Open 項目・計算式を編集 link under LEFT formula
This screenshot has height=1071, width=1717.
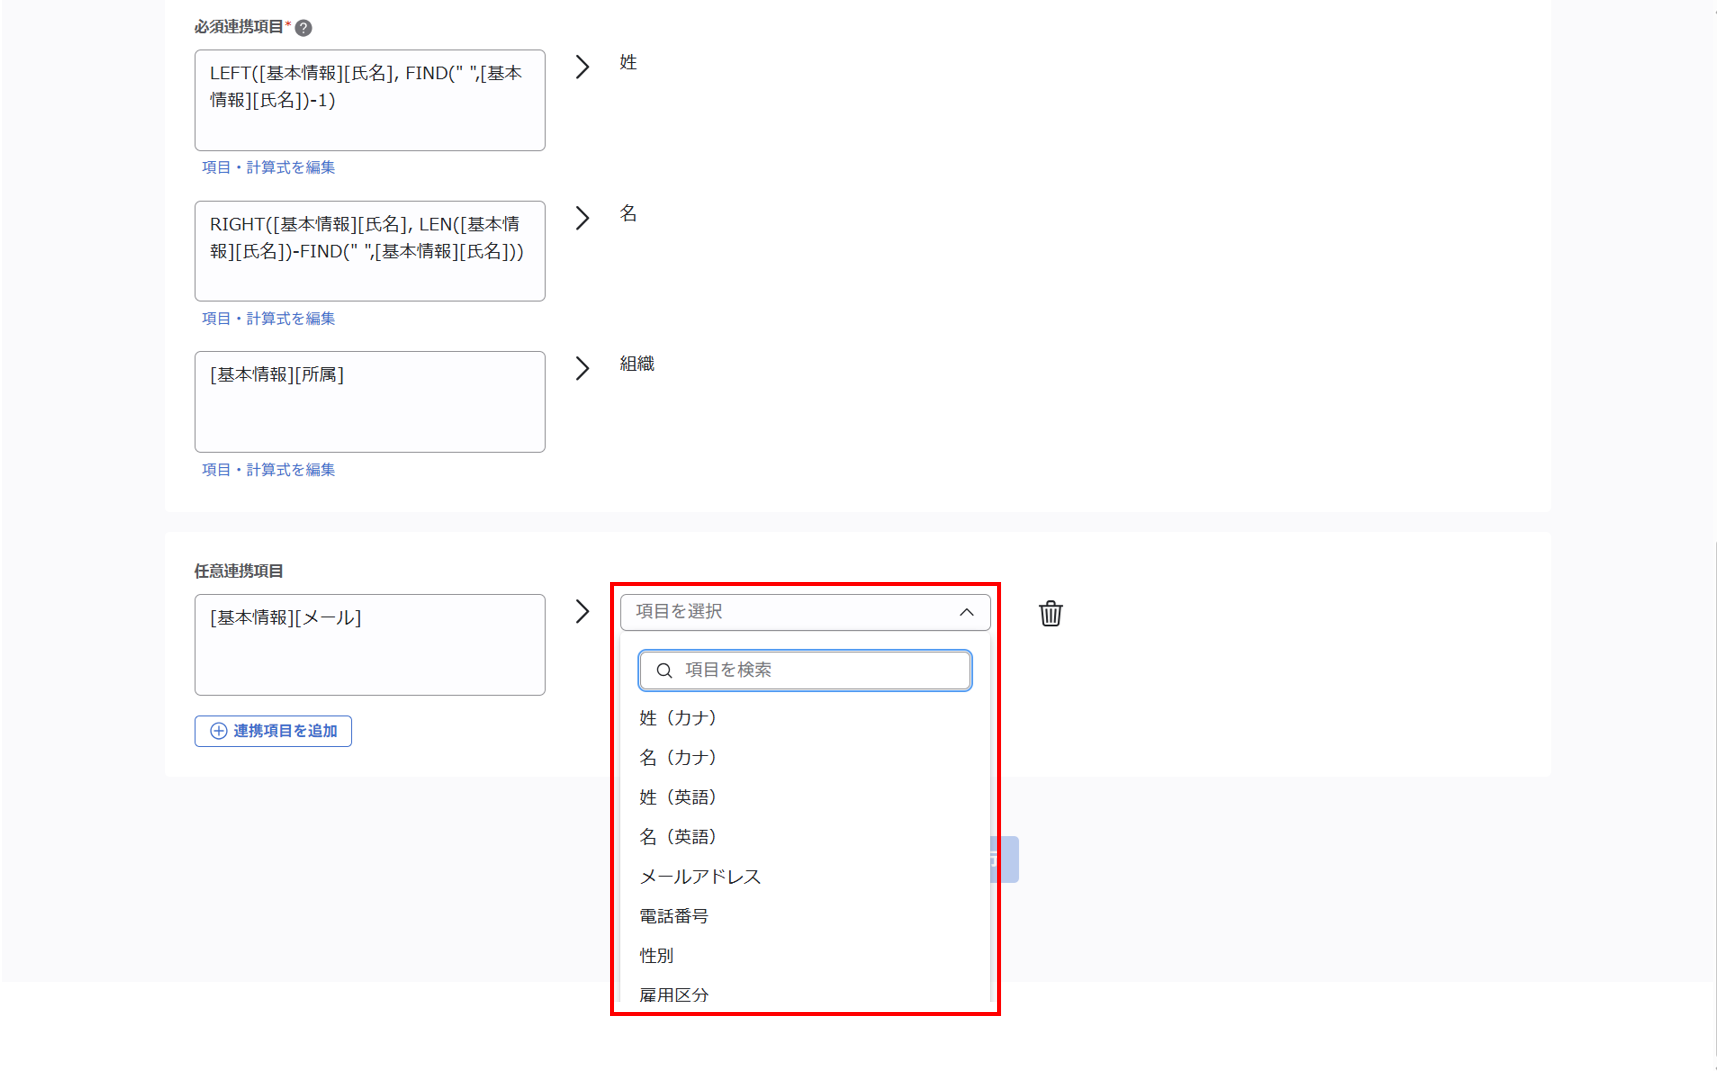(x=268, y=168)
